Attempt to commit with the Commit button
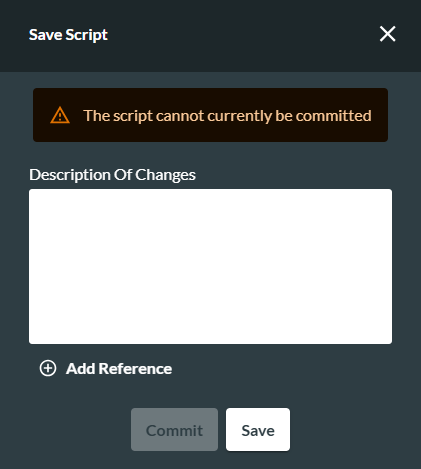421x469 pixels. (174, 430)
